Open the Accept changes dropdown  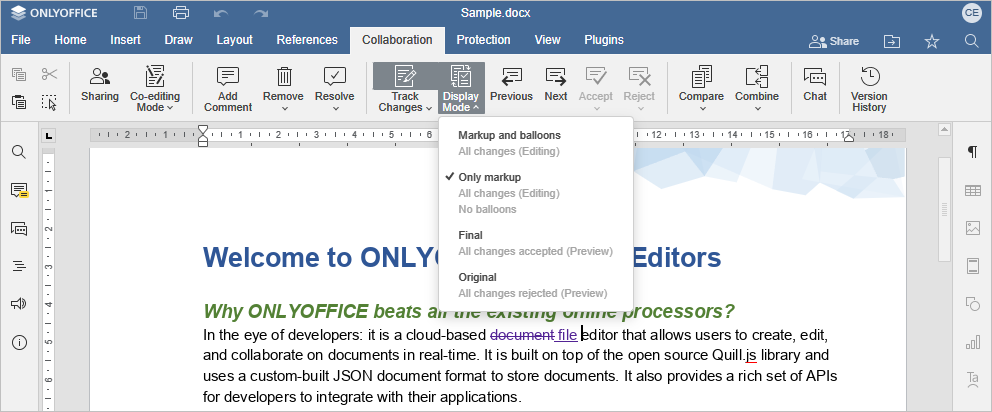(x=596, y=108)
